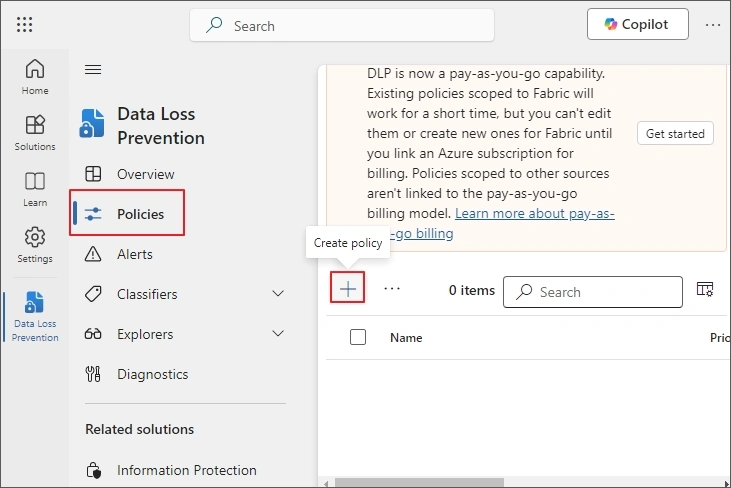Click the Explorers binoculars icon
Viewport: 731px width, 488px height.
pos(93,334)
